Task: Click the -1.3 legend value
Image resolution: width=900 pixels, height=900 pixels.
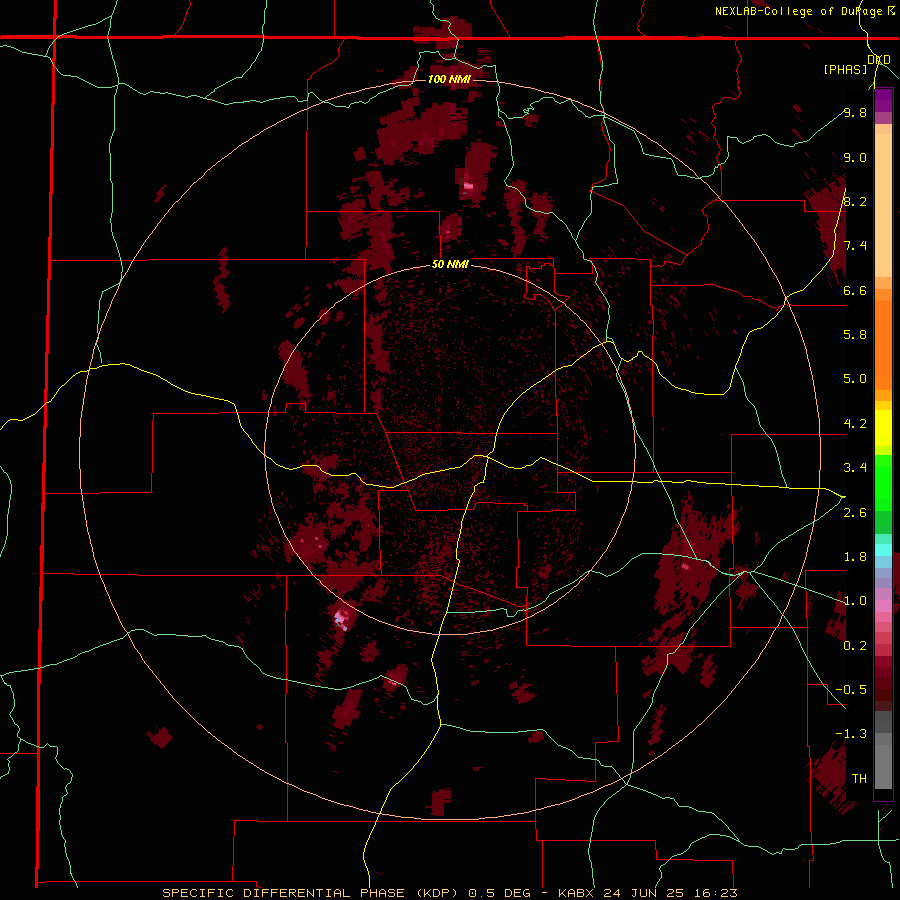Action: pyautogui.click(x=851, y=734)
